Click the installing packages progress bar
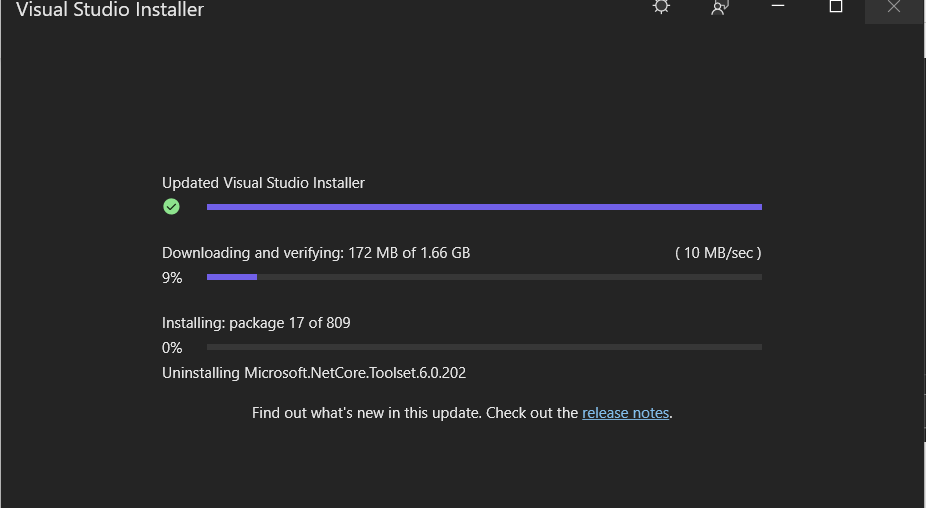This screenshot has width=926, height=508. pos(484,347)
